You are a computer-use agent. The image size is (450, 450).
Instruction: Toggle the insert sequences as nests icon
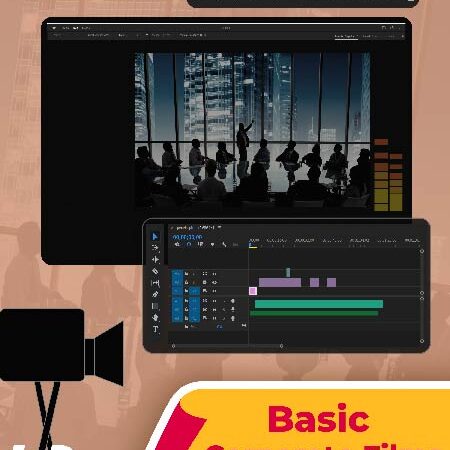(x=177, y=244)
